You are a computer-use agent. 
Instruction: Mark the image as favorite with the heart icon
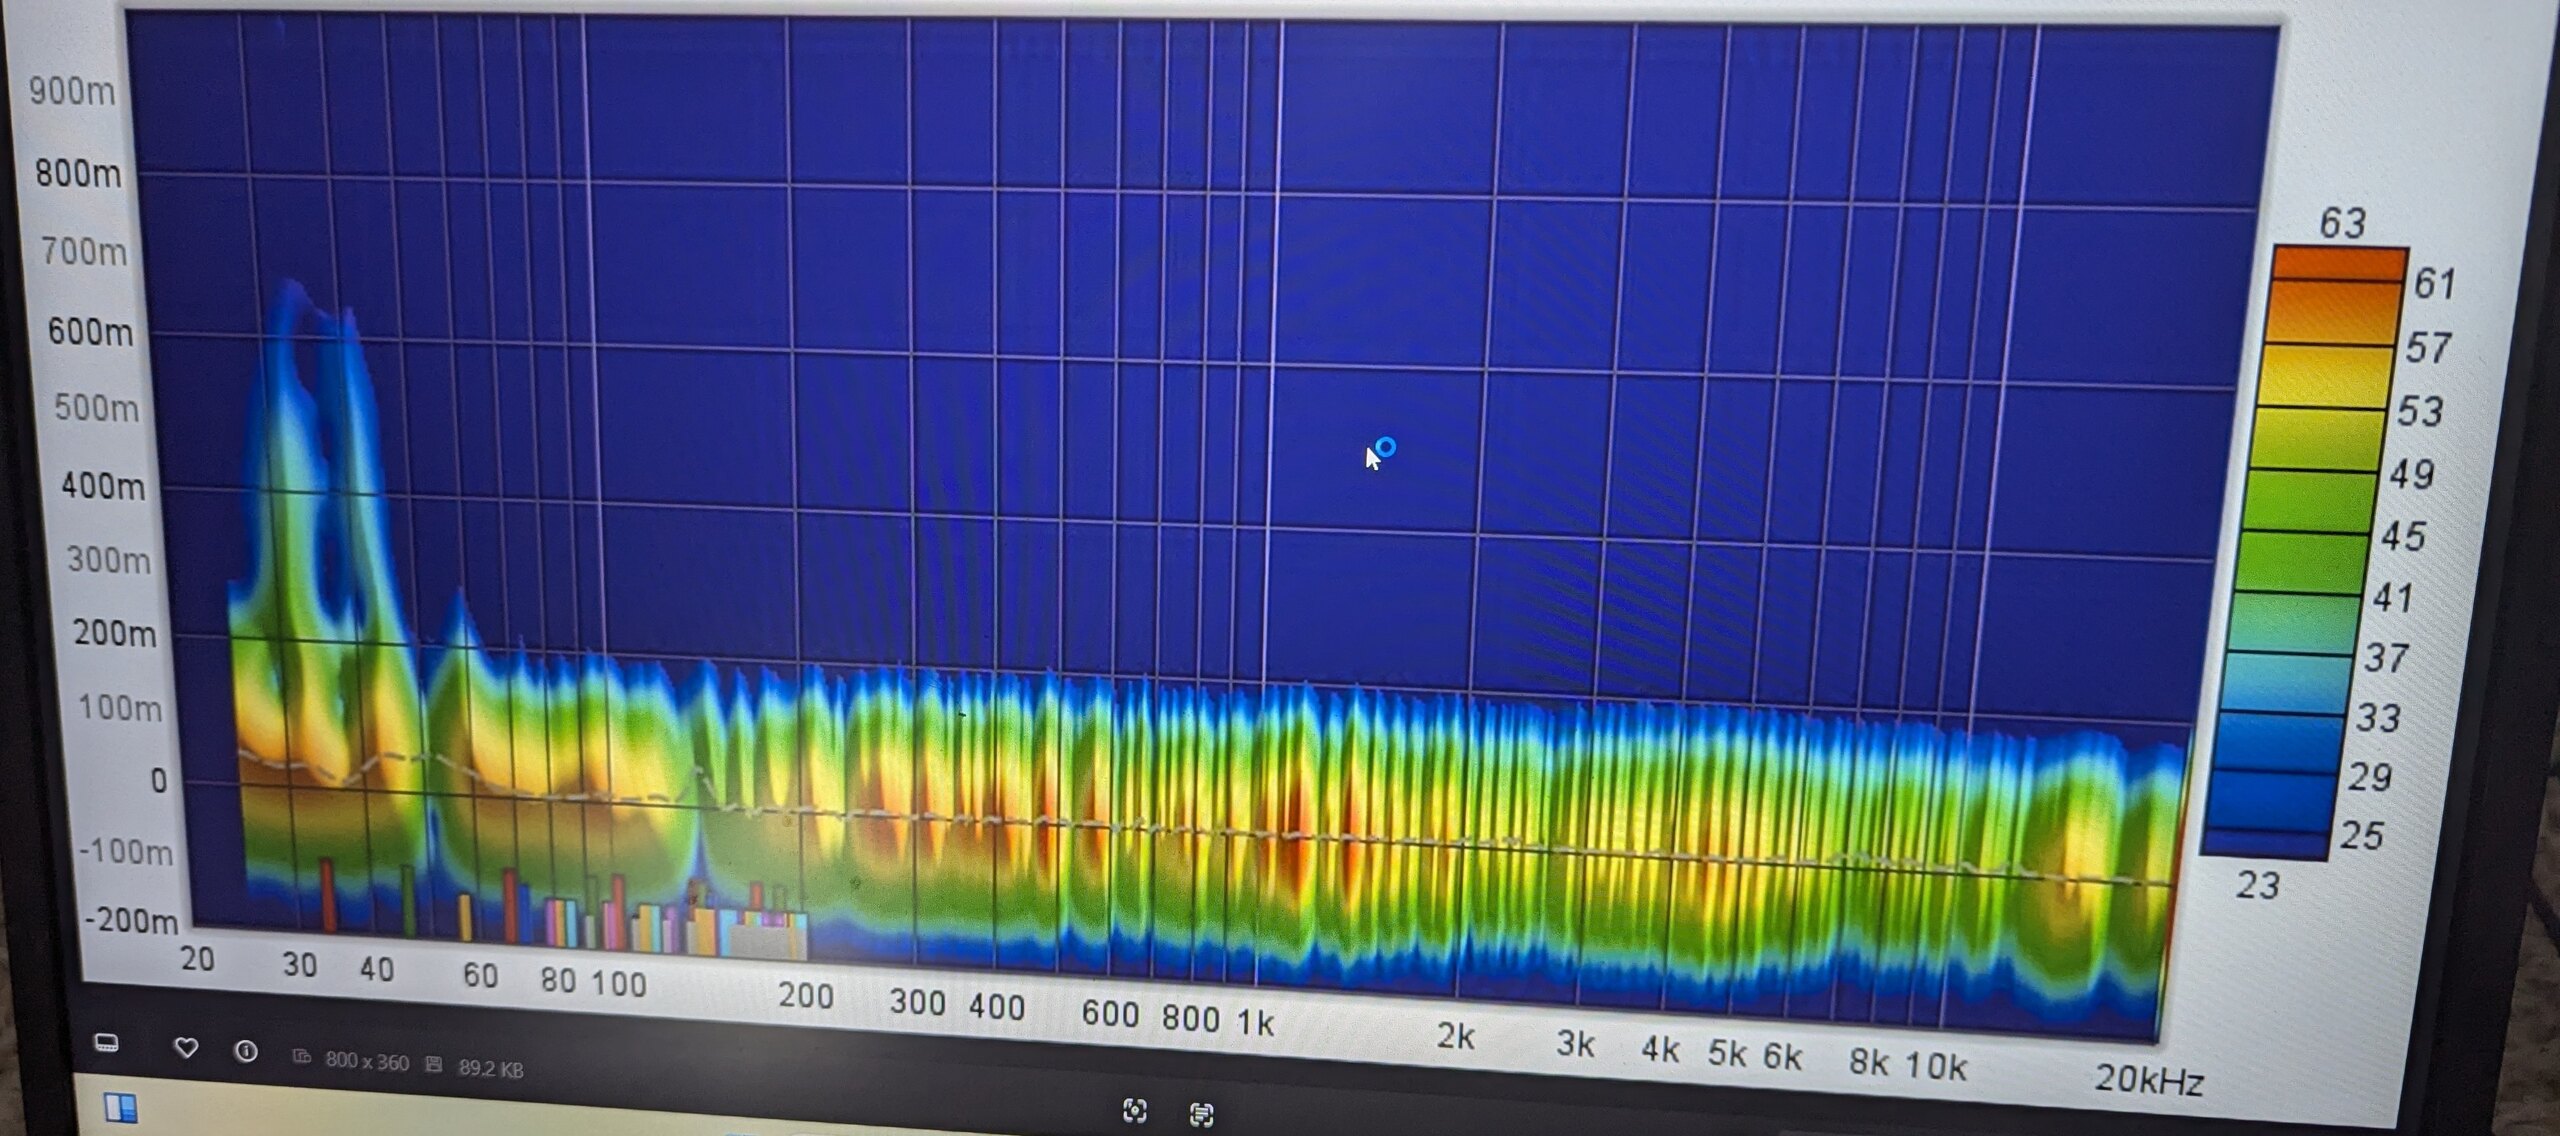186,1048
